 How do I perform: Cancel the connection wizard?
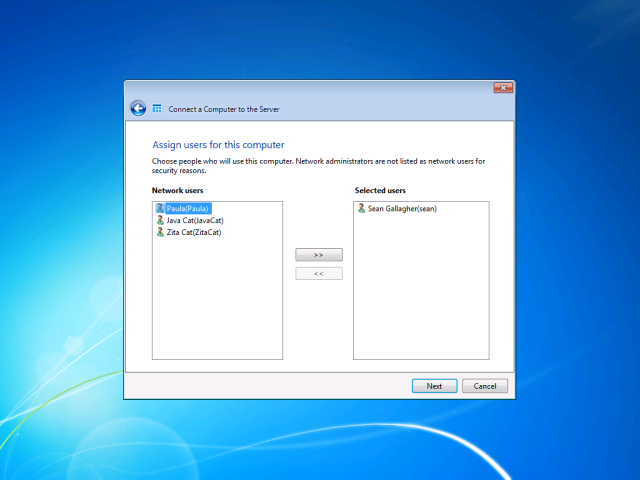(485, 386)
